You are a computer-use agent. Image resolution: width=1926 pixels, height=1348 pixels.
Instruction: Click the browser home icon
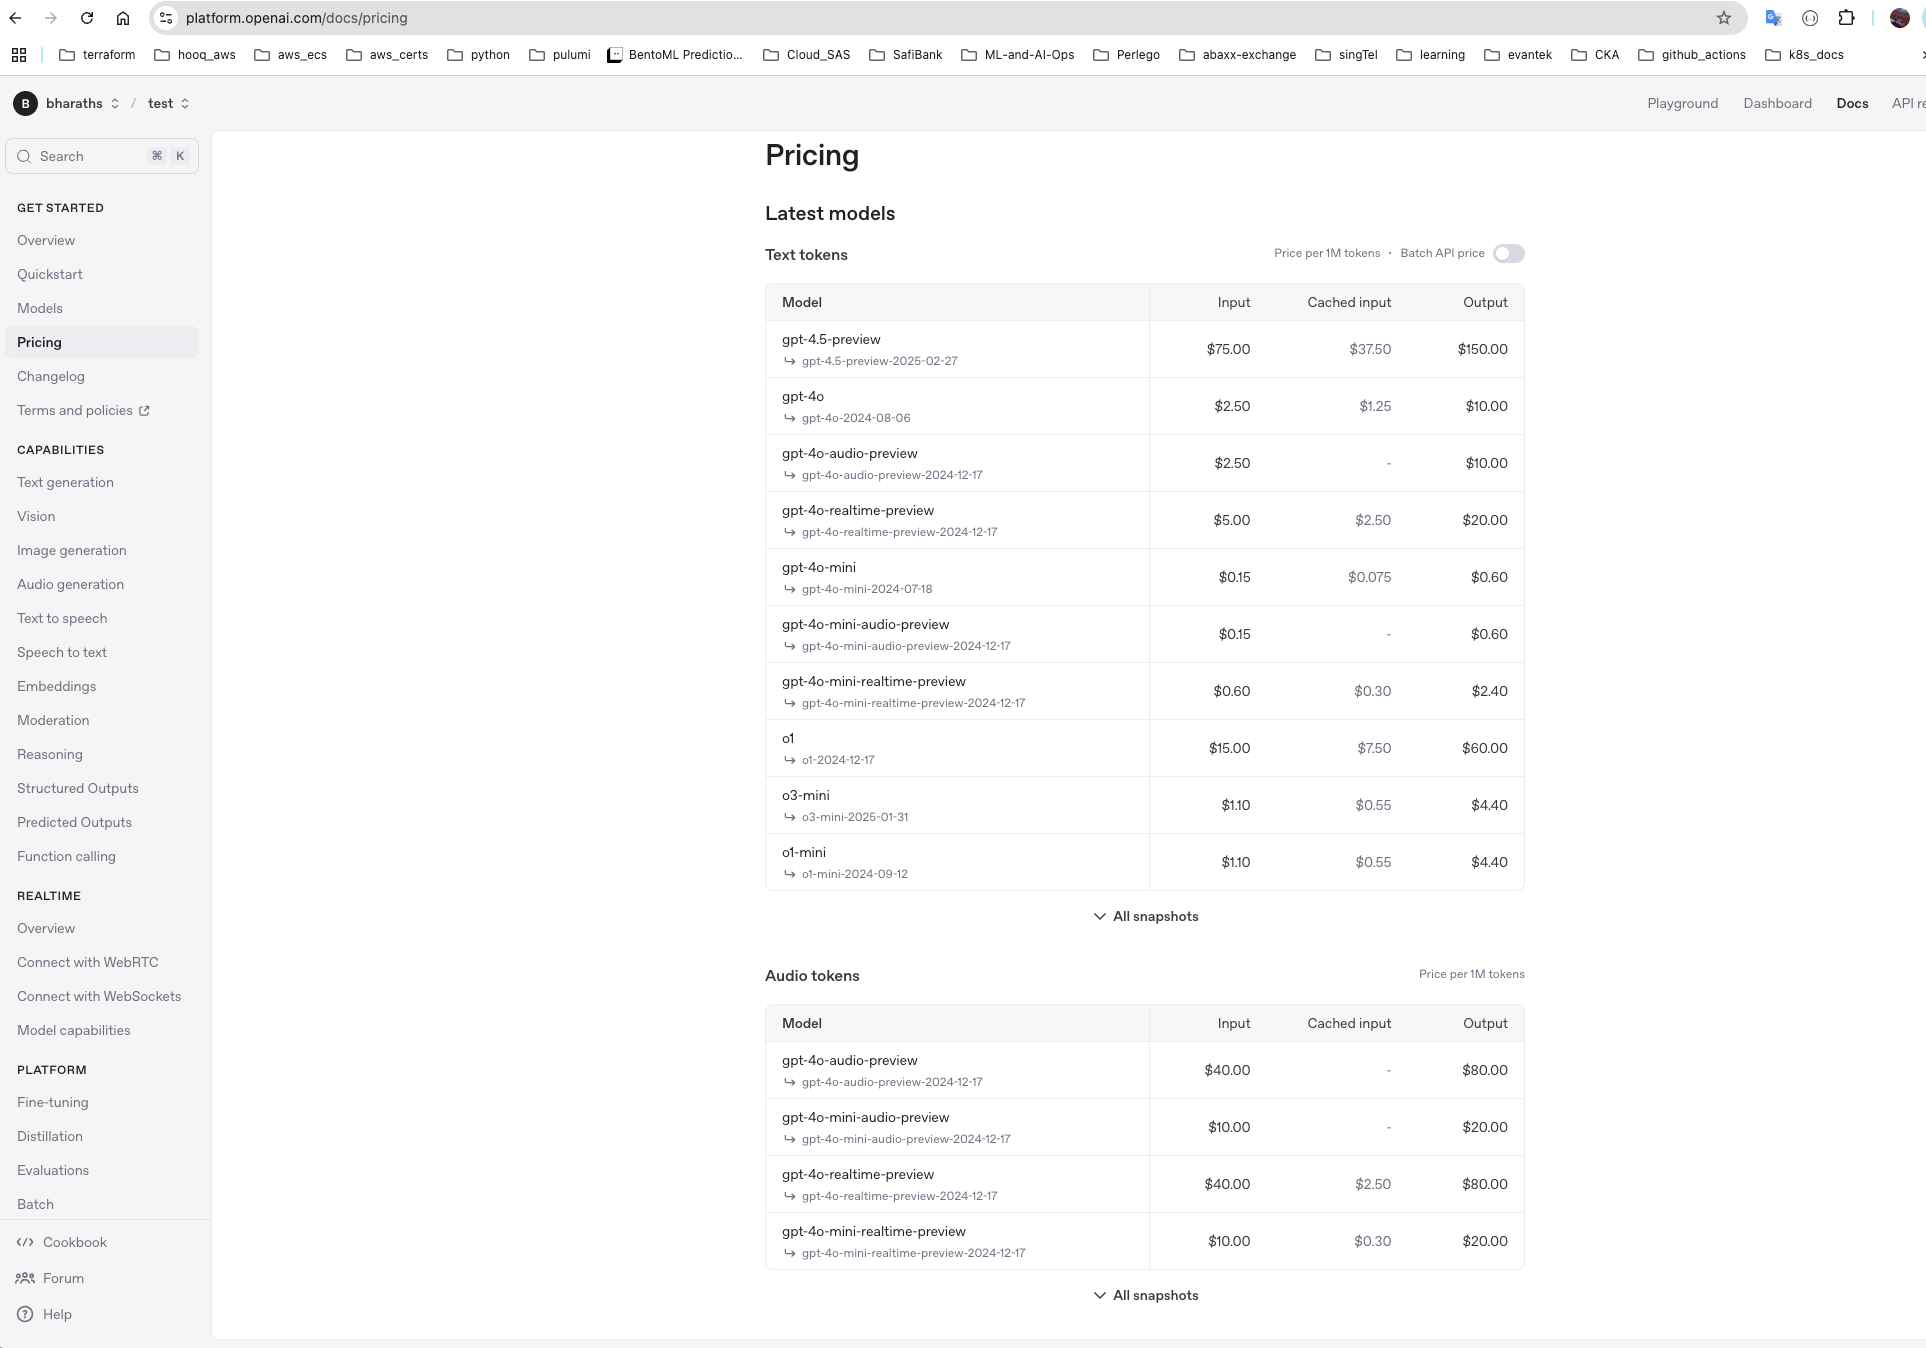click(123, 18)
